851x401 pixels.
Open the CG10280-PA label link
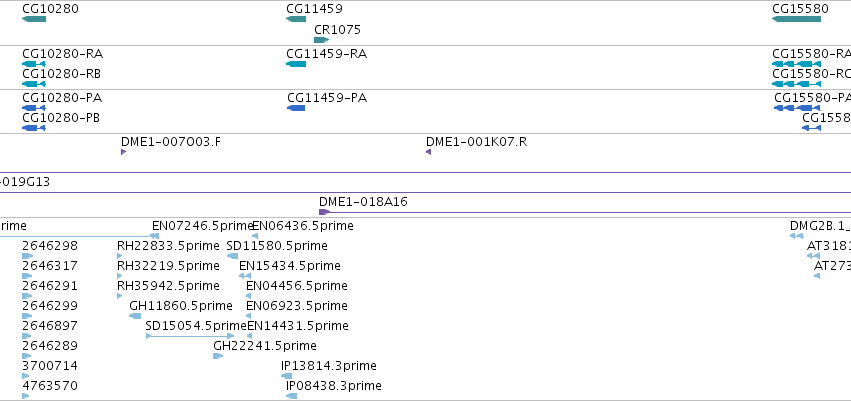pyautogui.click(x=62, y=98)
